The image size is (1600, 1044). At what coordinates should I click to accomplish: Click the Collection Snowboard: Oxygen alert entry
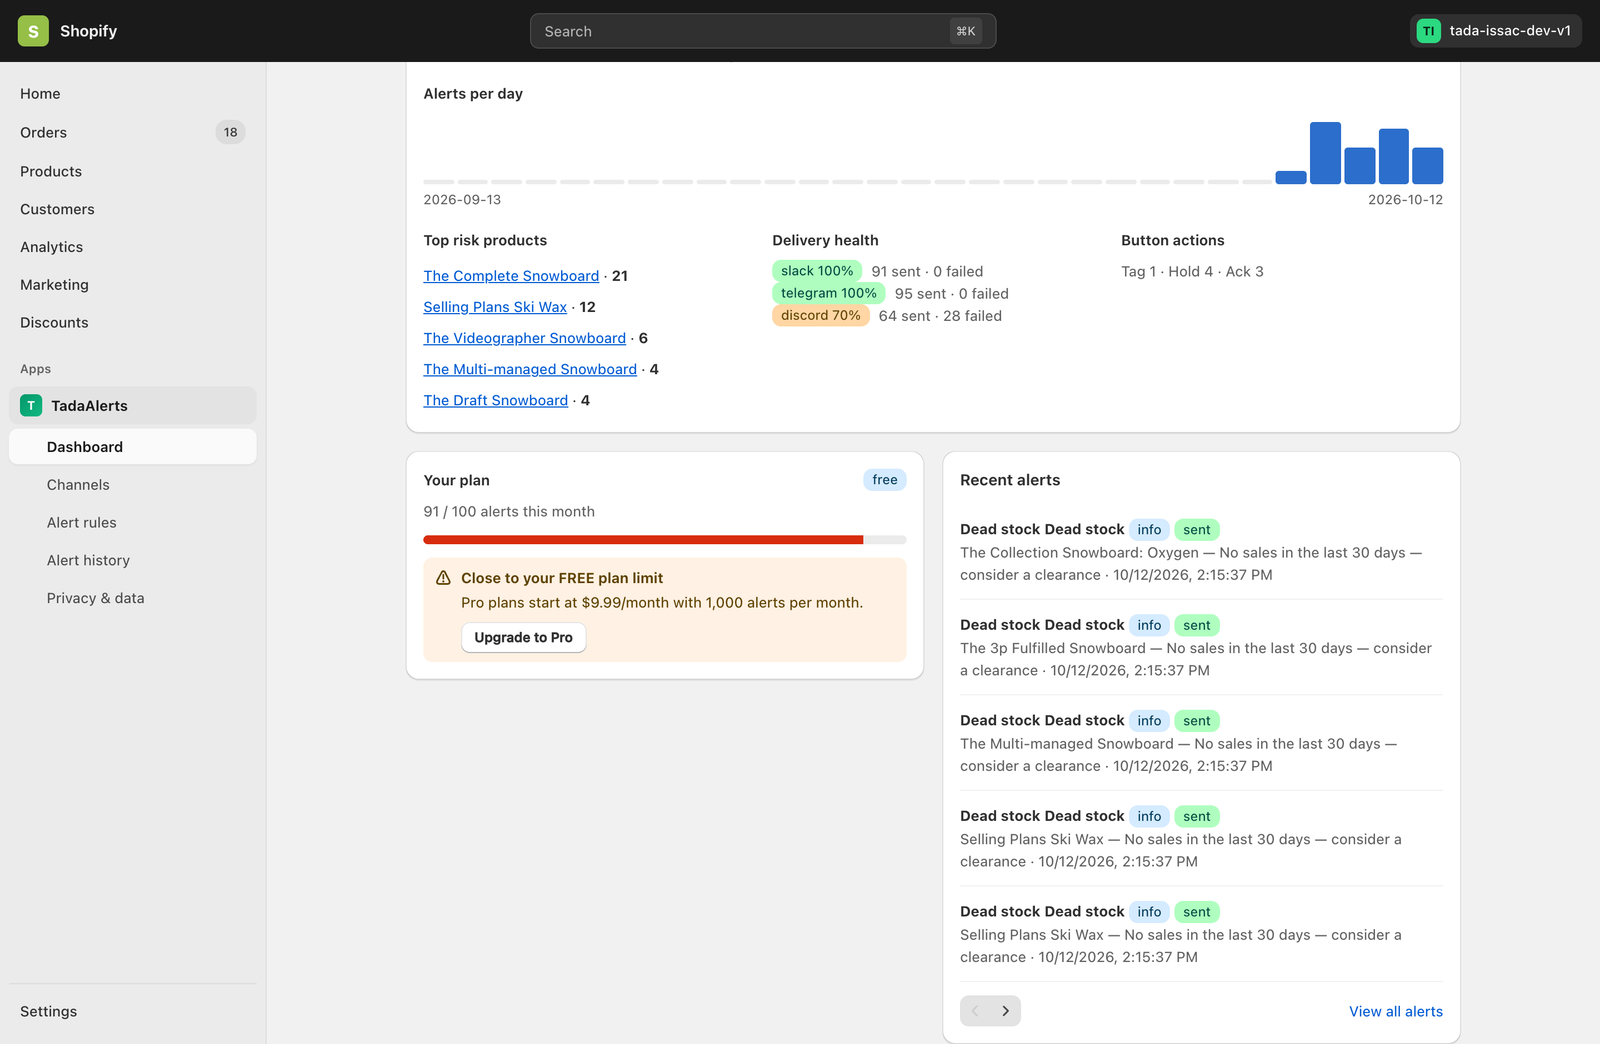pyautogui.click(x=1201, y=551)
